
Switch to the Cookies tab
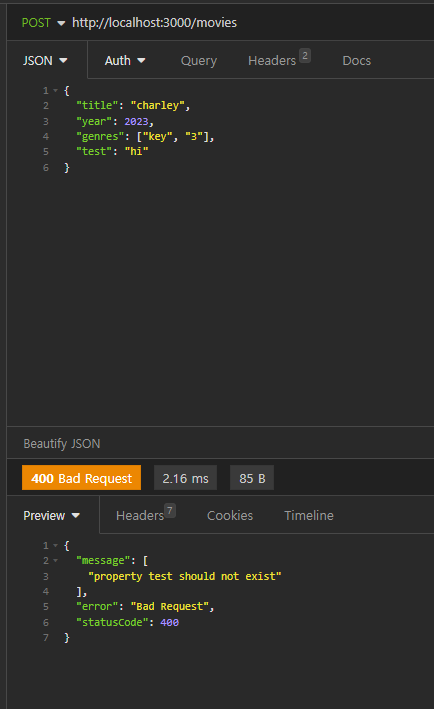tap(230, 515)
